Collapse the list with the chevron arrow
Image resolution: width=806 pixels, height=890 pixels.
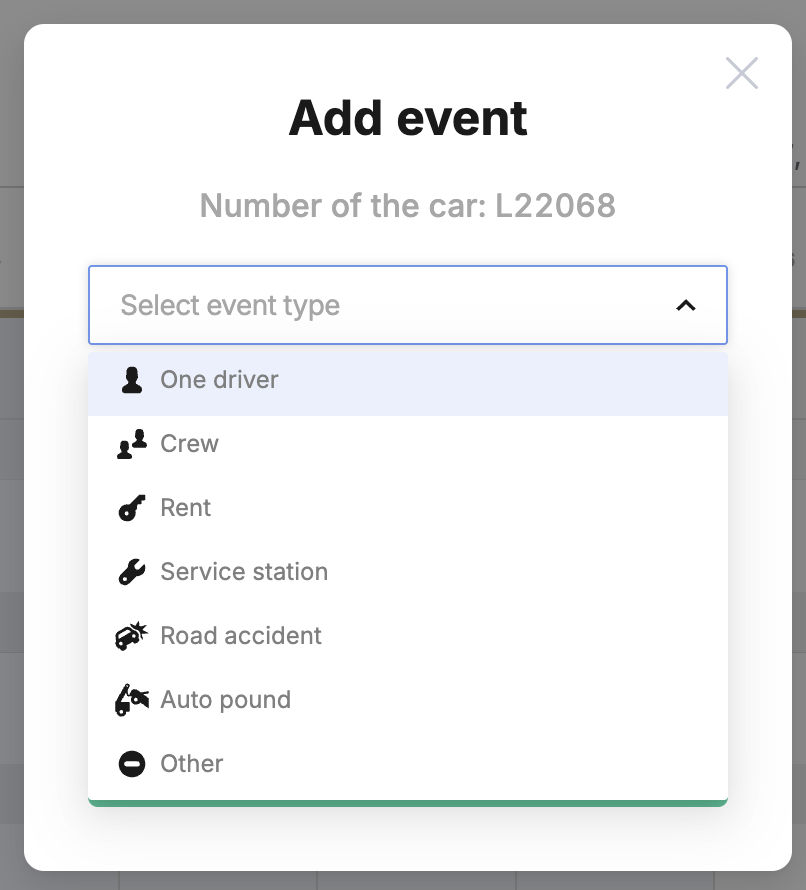tap(686, 305)
